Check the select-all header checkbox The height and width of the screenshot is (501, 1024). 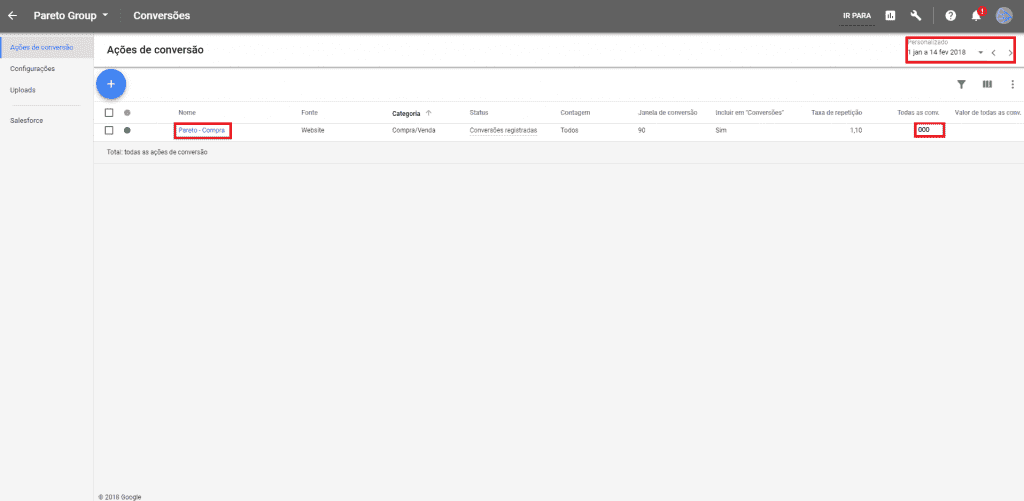[109, 113]
